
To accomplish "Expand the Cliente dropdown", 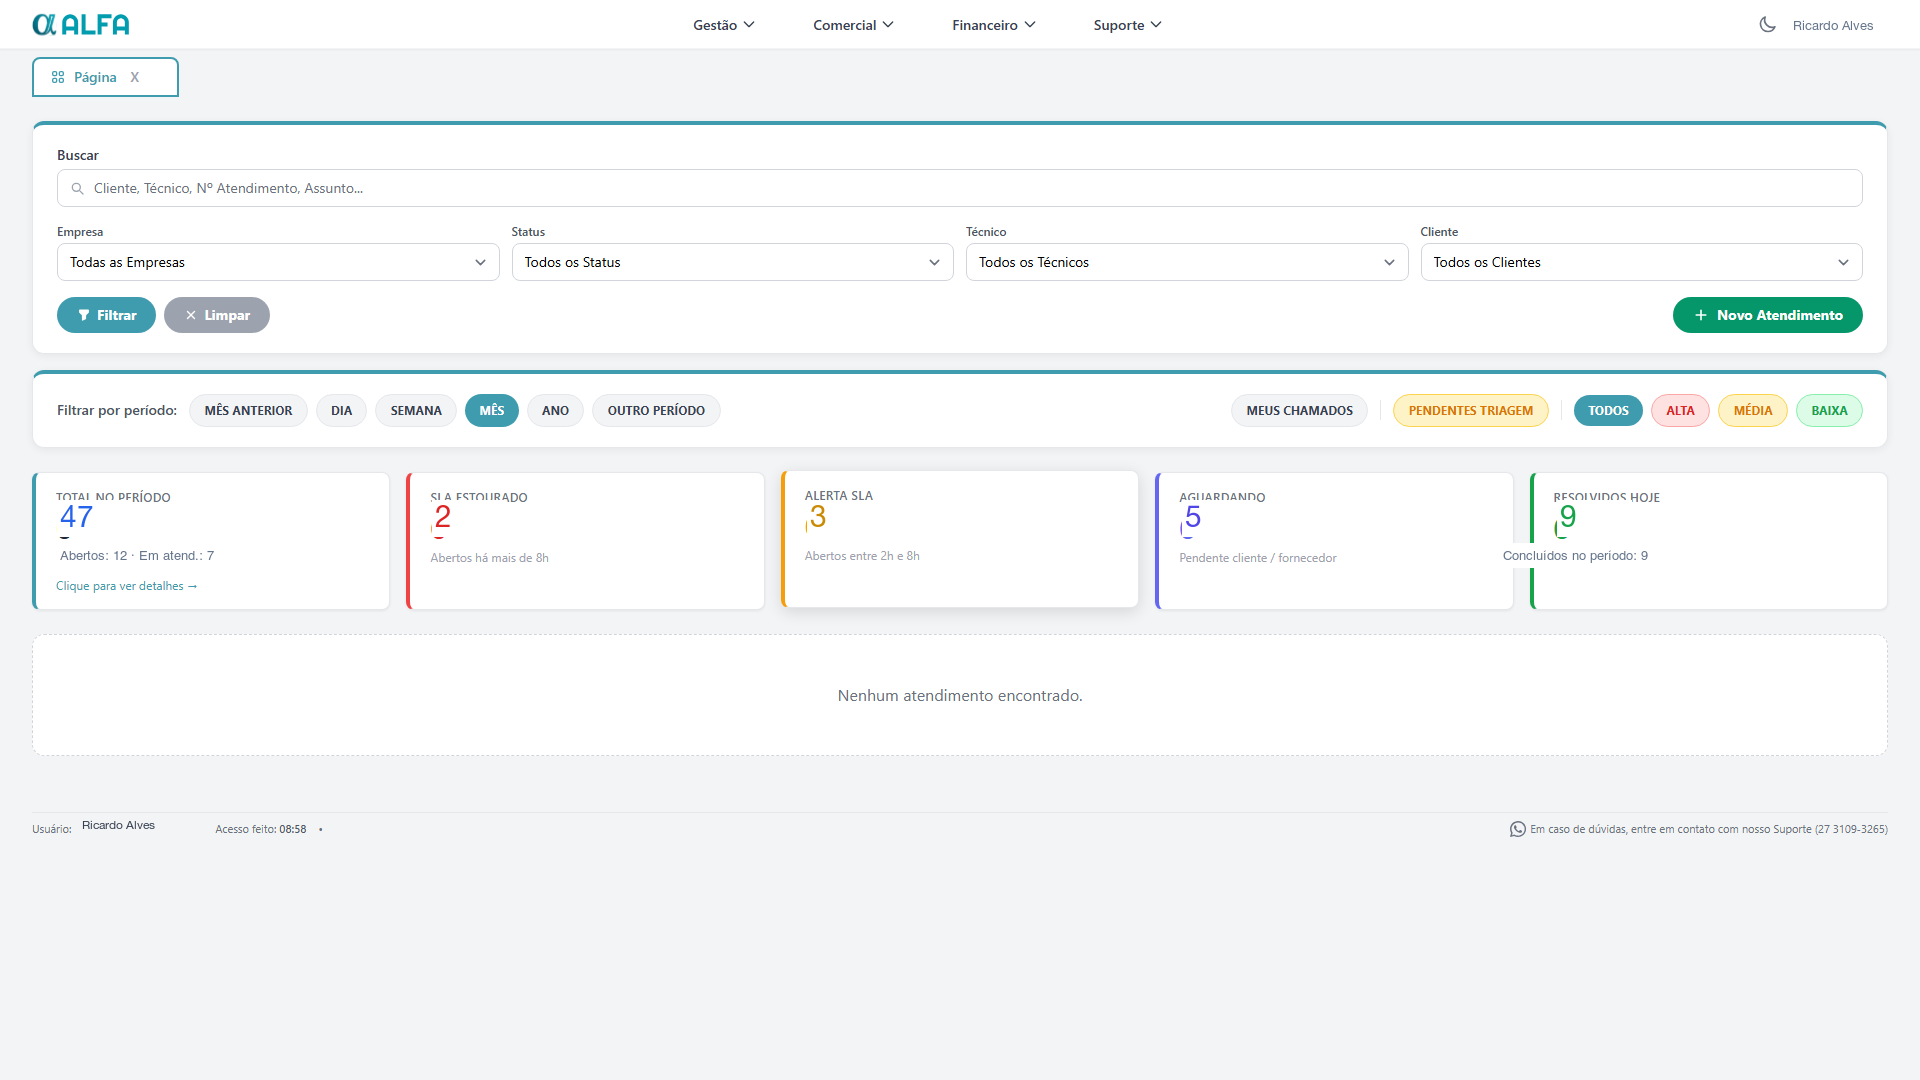I will pyautogui.click(x=1641, y=262).
